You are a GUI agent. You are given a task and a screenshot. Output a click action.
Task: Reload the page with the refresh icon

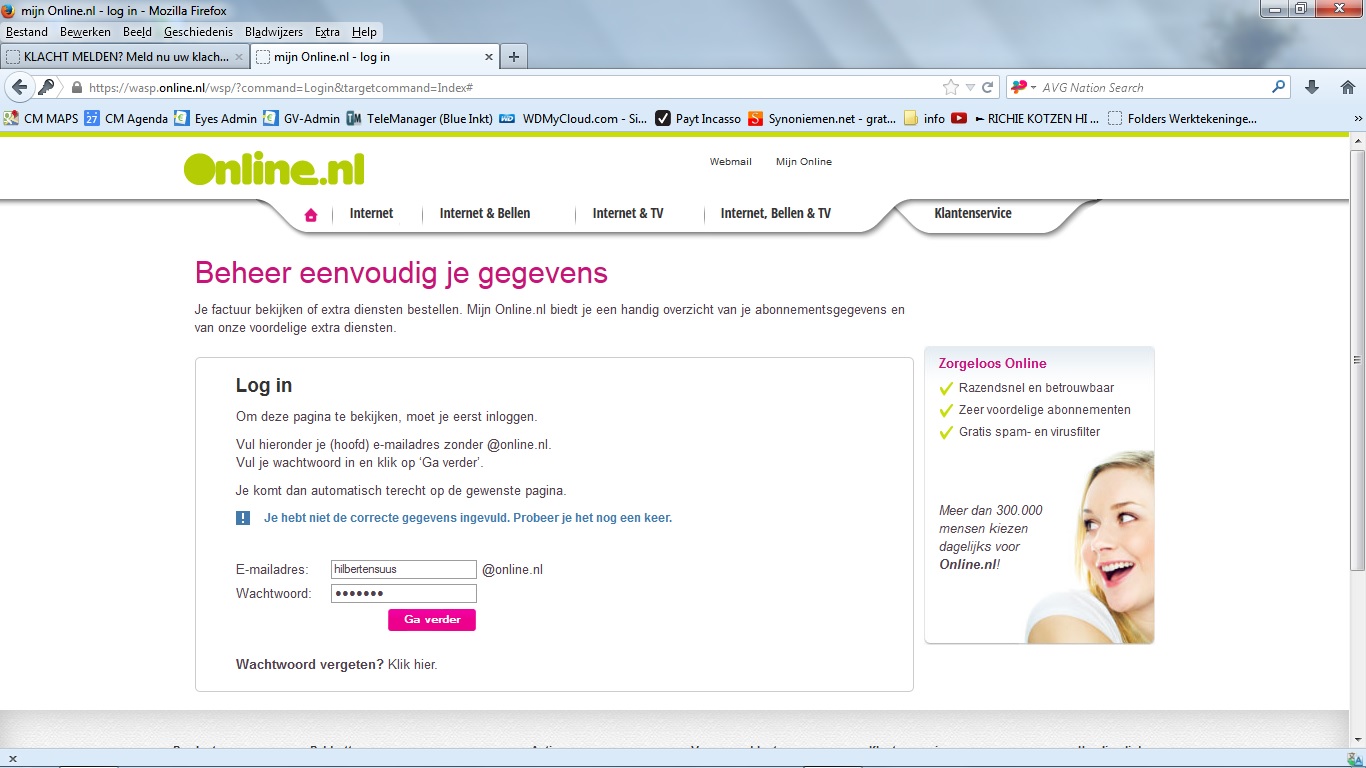coord(987,87)
